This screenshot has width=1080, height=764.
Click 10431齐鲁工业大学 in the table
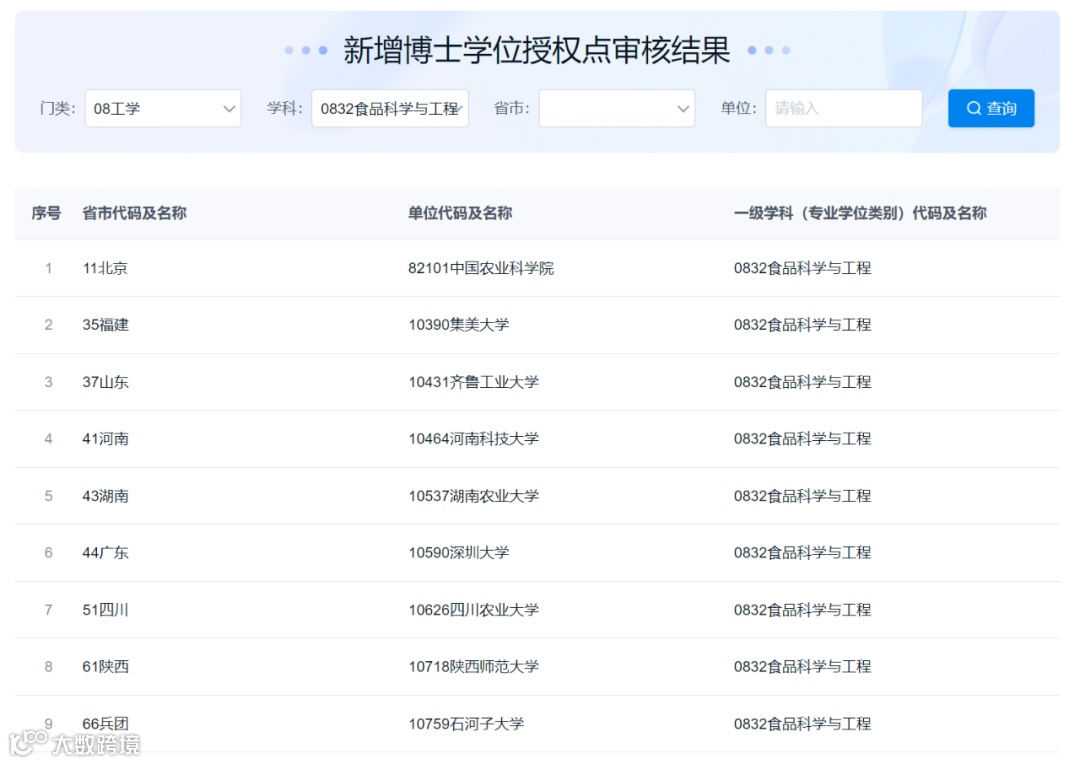(x=473, y=382)
